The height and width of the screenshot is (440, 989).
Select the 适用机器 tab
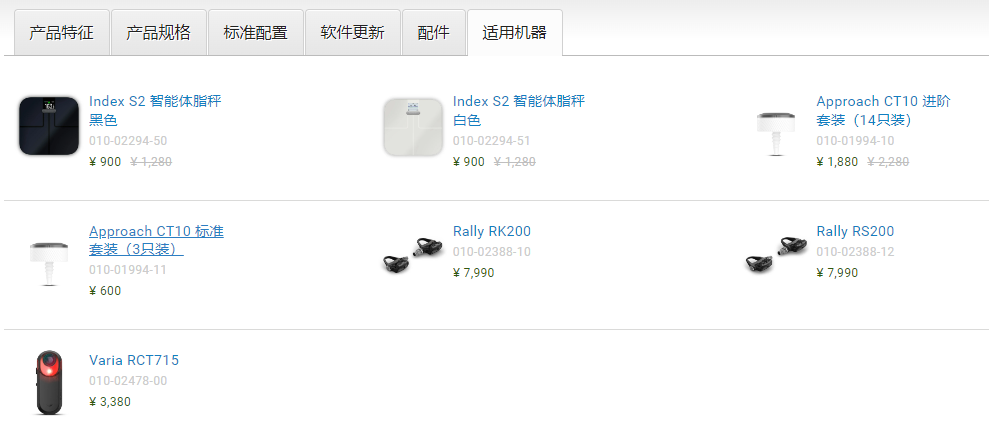(515, 33)
